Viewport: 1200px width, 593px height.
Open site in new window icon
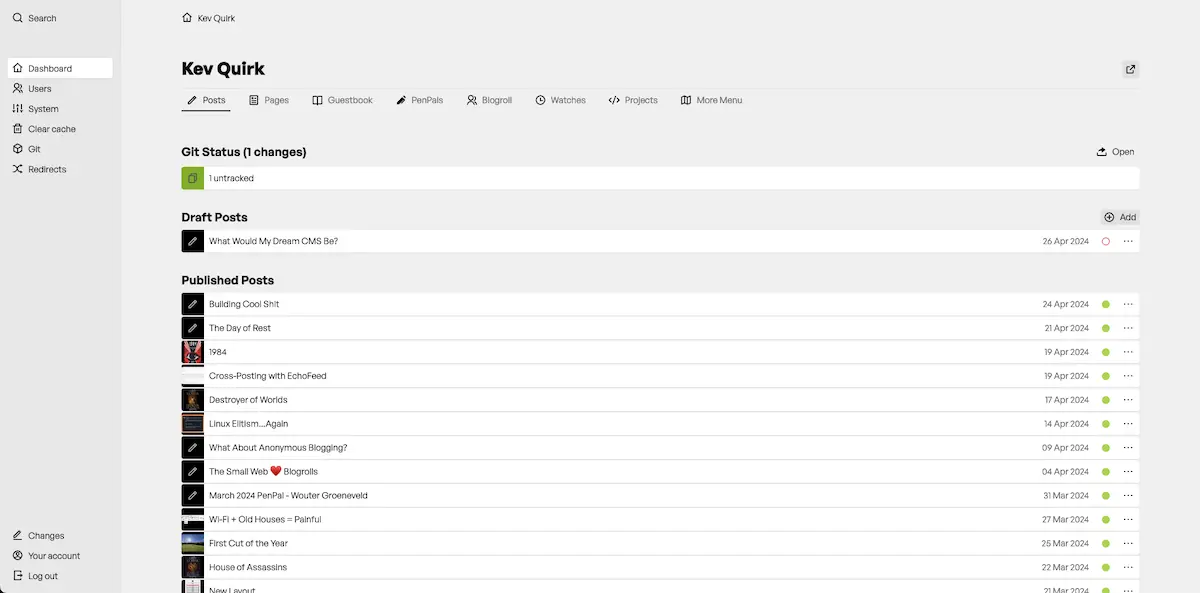click(1130, 69)
